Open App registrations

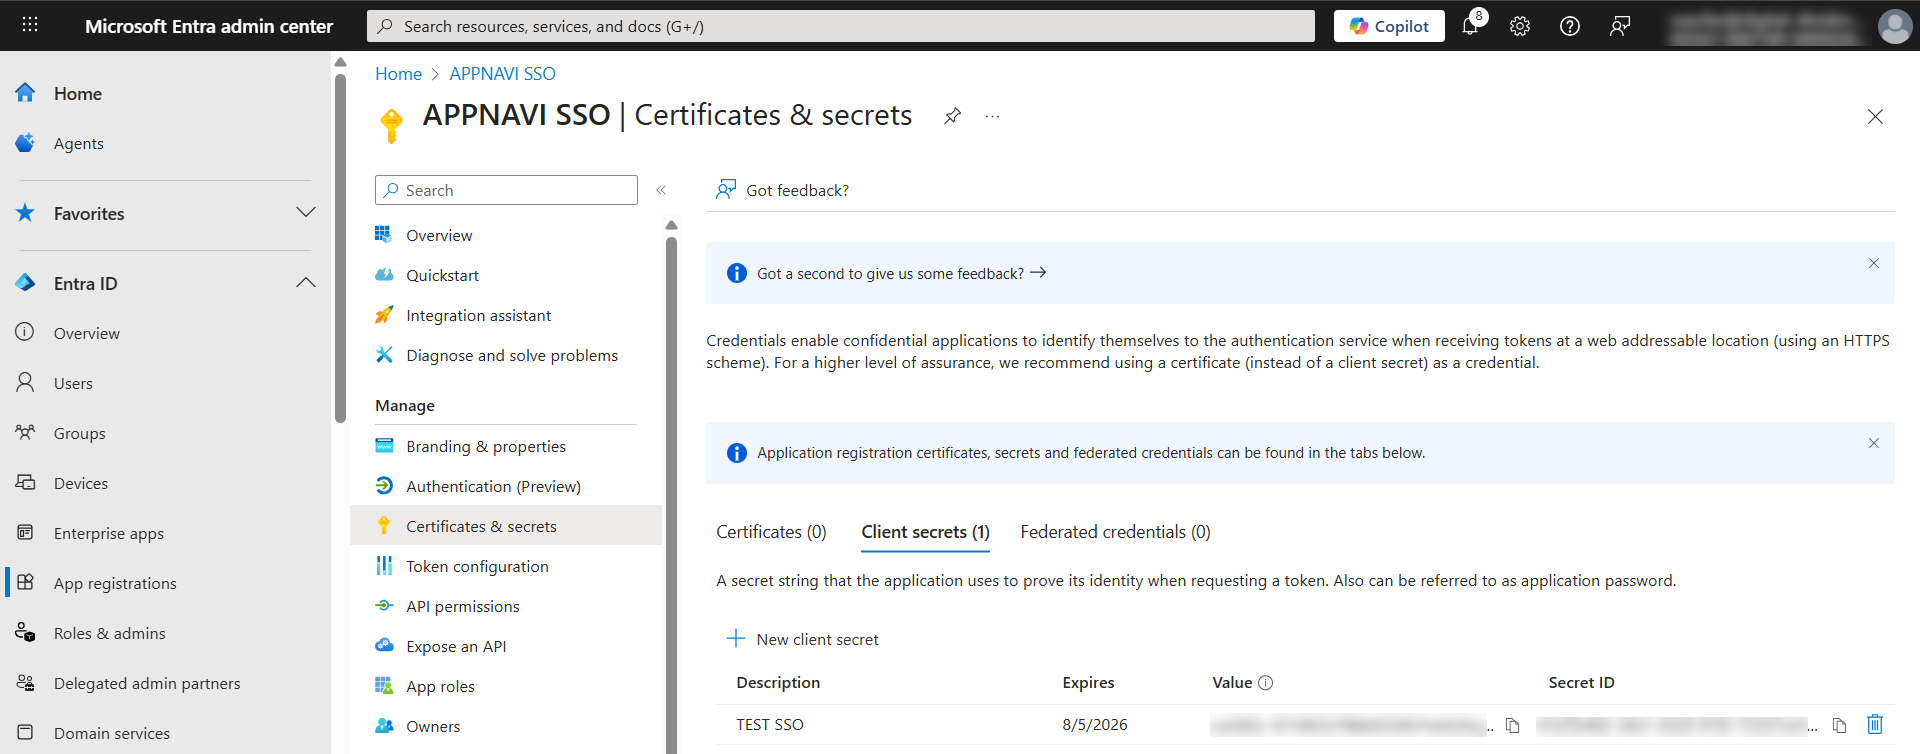point(115,583)
